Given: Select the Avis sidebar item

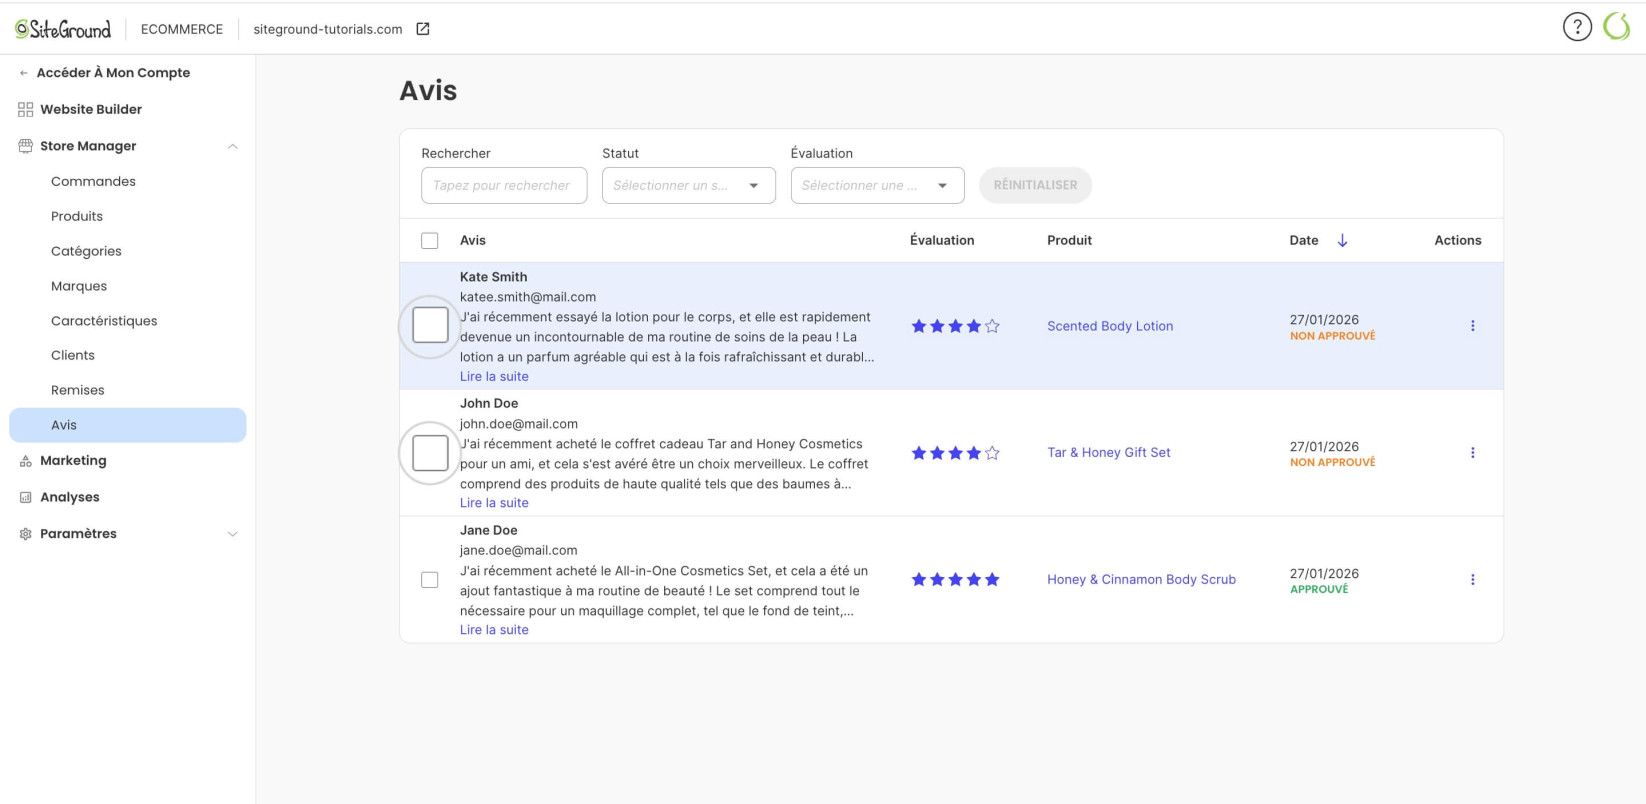Looking at the screenshot, I should 128,425.
